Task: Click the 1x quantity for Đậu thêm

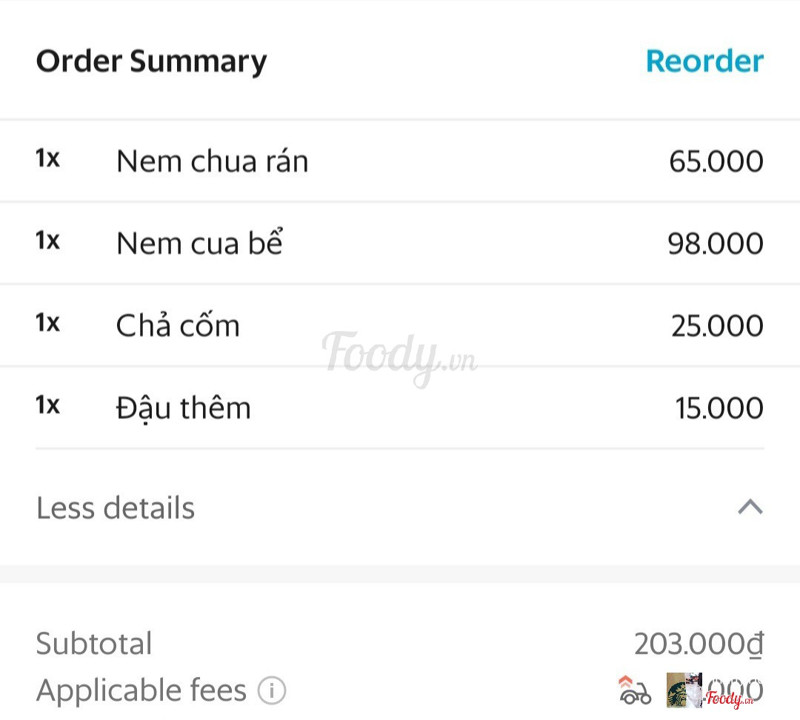Action: pos(48,406)
